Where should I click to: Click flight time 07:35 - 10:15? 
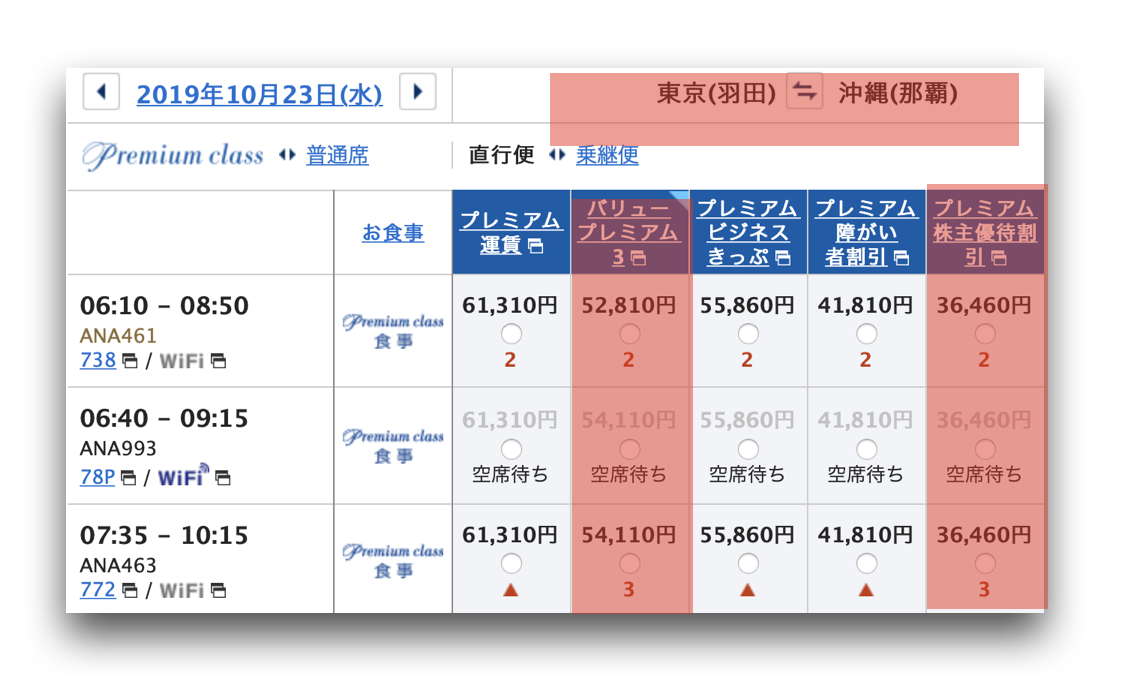(164, 535)
